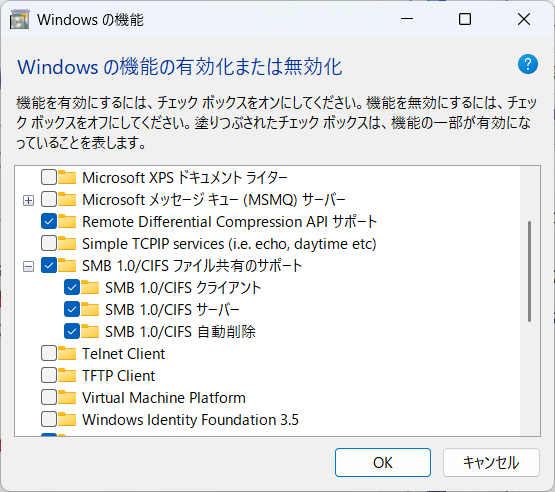Select the Simple TCPIP services item
The image size is (555, 492).
(x=229, y=244)
